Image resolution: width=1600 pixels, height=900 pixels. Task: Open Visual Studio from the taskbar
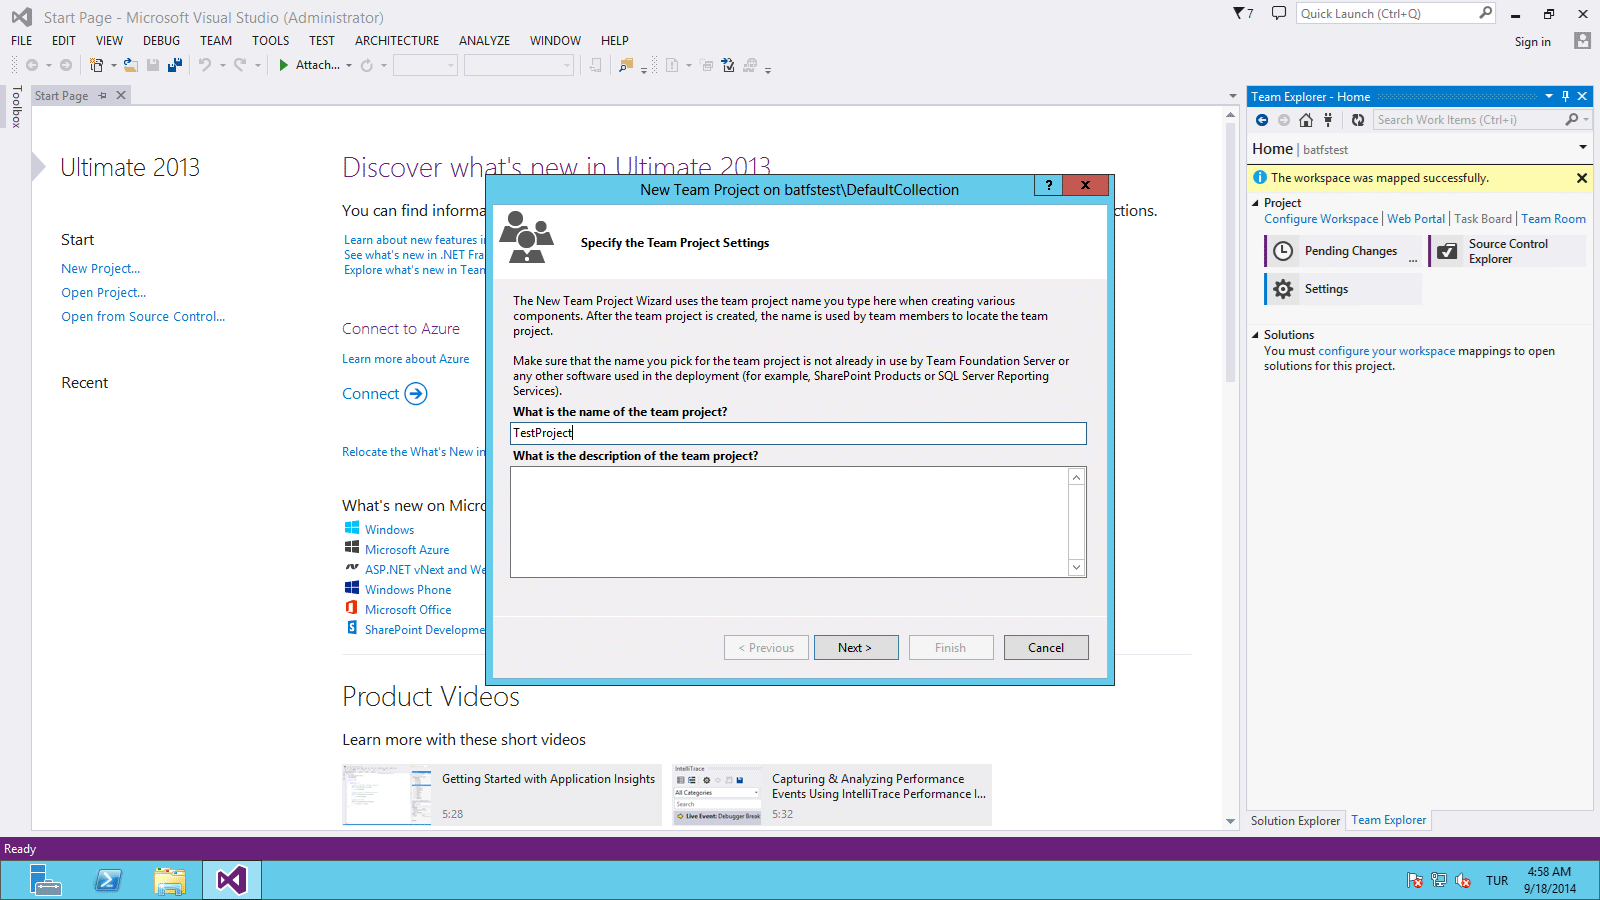point(231,880)
